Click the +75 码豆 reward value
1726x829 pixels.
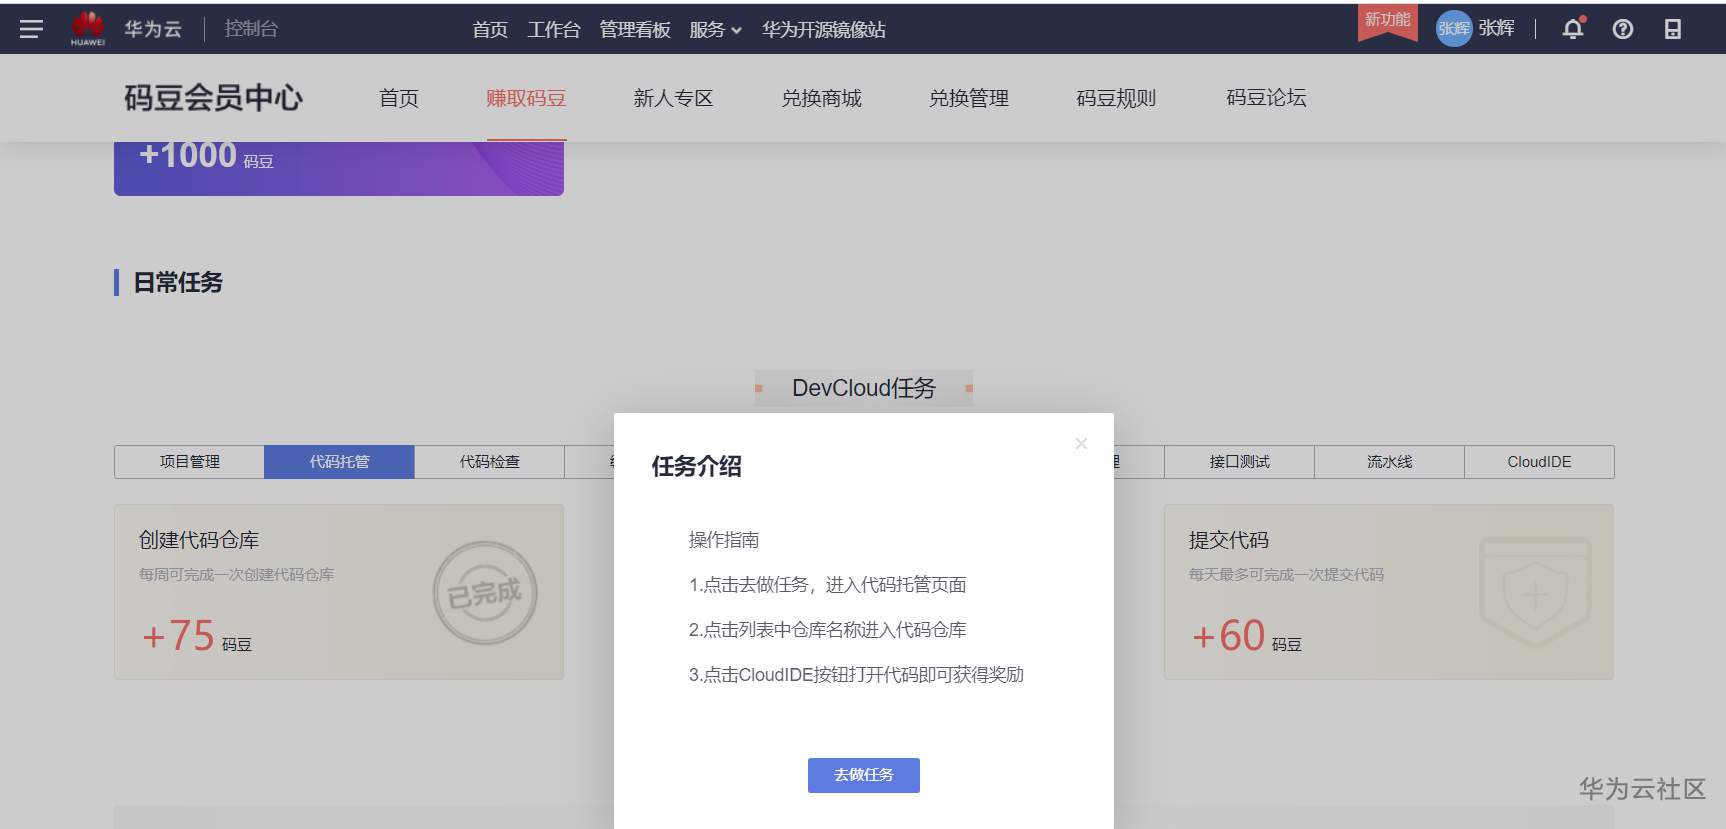[197, 636]
